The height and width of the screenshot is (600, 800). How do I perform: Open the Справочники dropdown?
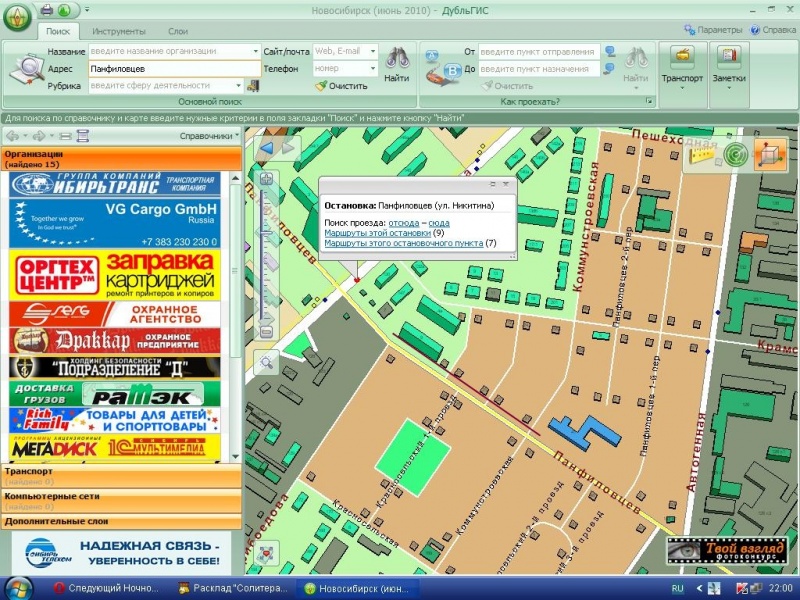tap(209, 136)
